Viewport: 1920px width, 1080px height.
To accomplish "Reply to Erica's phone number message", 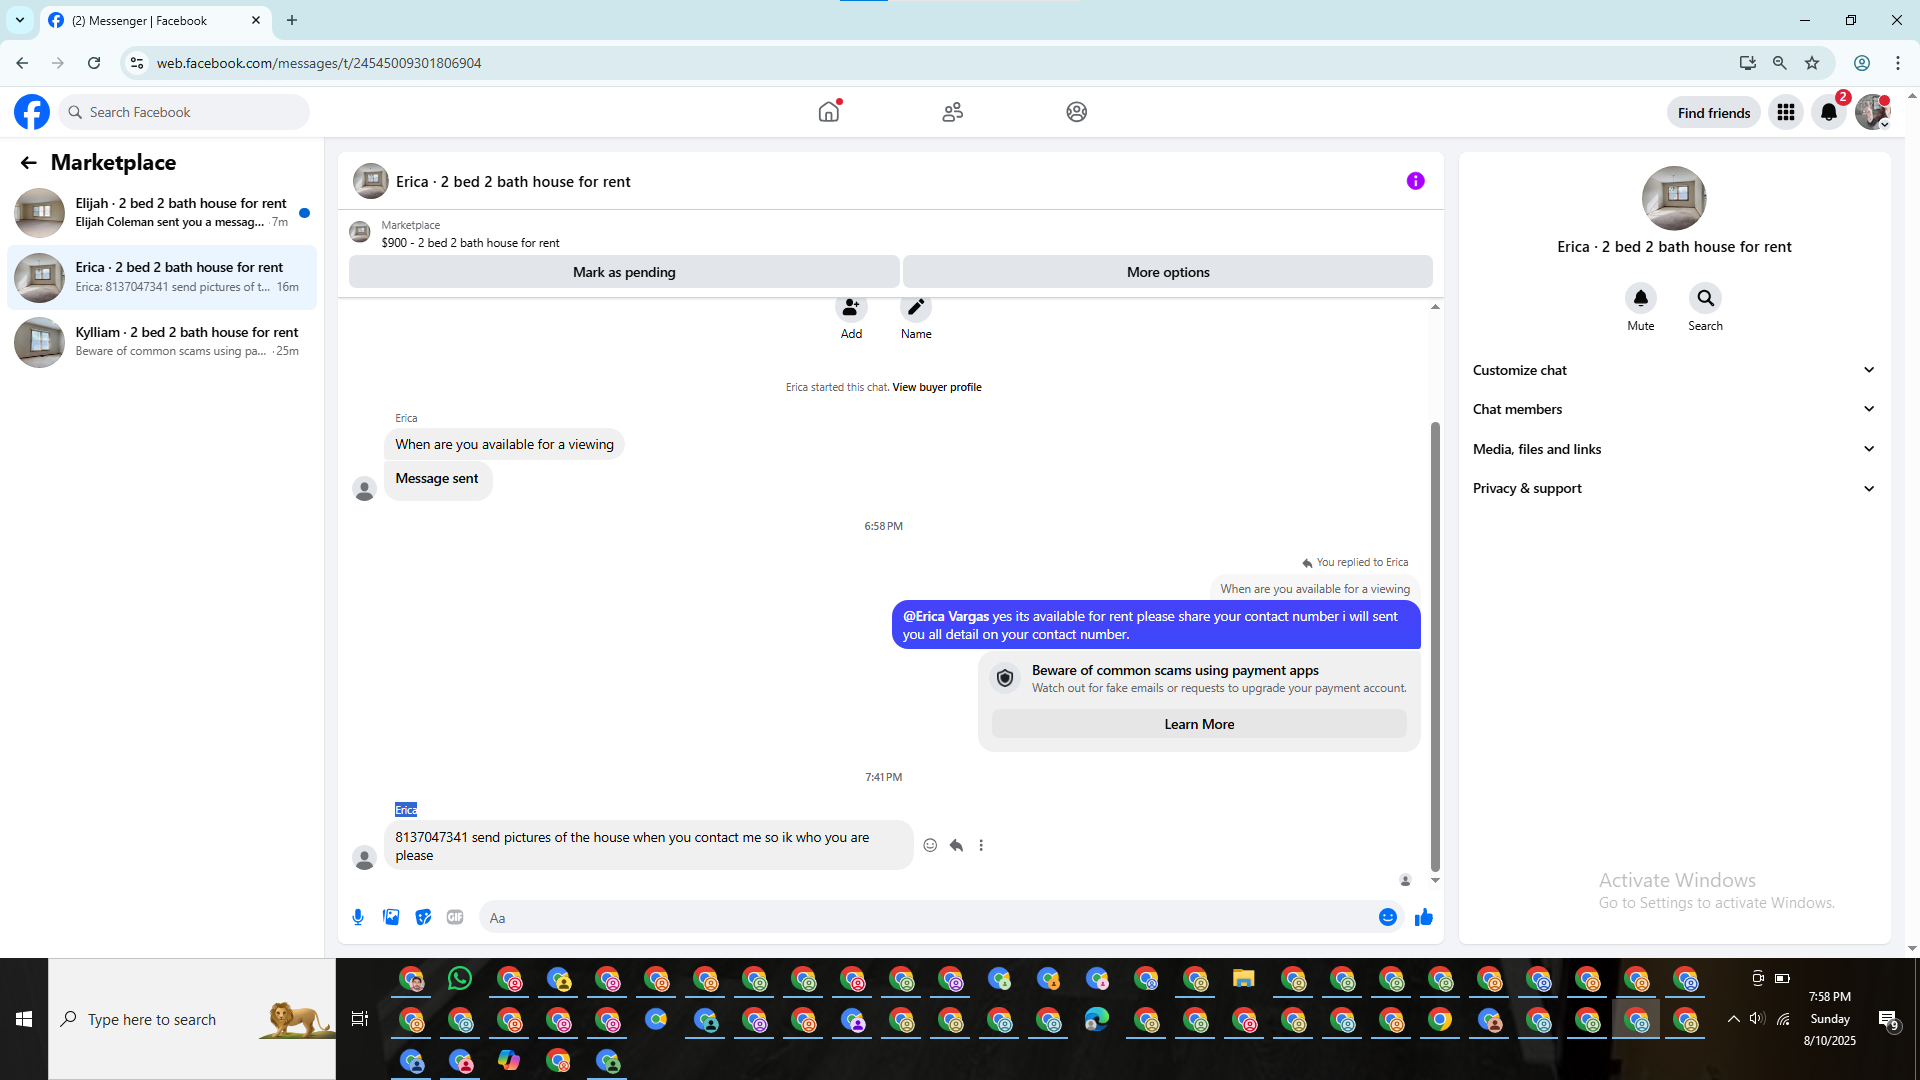I will pos(956,845).
